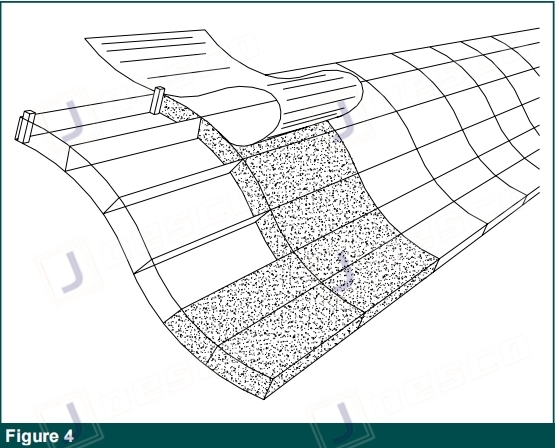558x448 pixels.
Task: Click the 'Figure 4' caption text
Action: point(40,436)
